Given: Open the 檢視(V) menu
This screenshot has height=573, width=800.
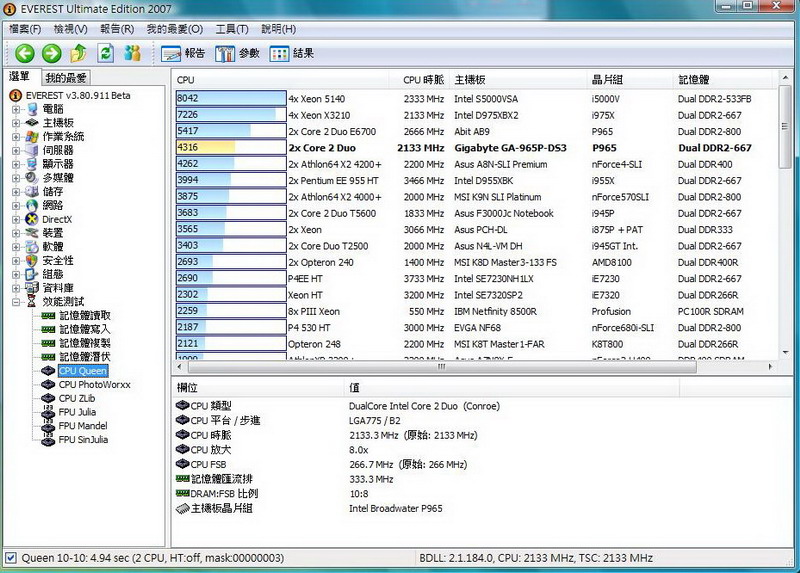Looking at the screenshot, I should pyautogui.click(x=70, y=29).
